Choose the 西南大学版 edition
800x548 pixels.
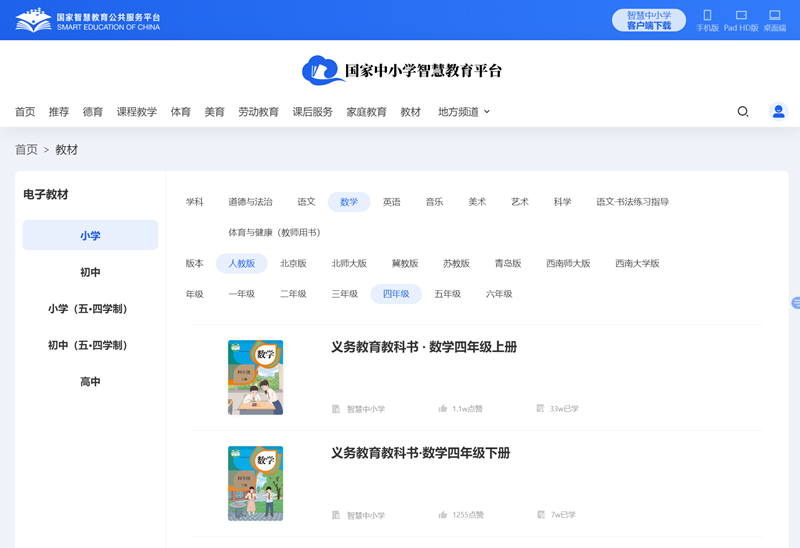[637, 263]
